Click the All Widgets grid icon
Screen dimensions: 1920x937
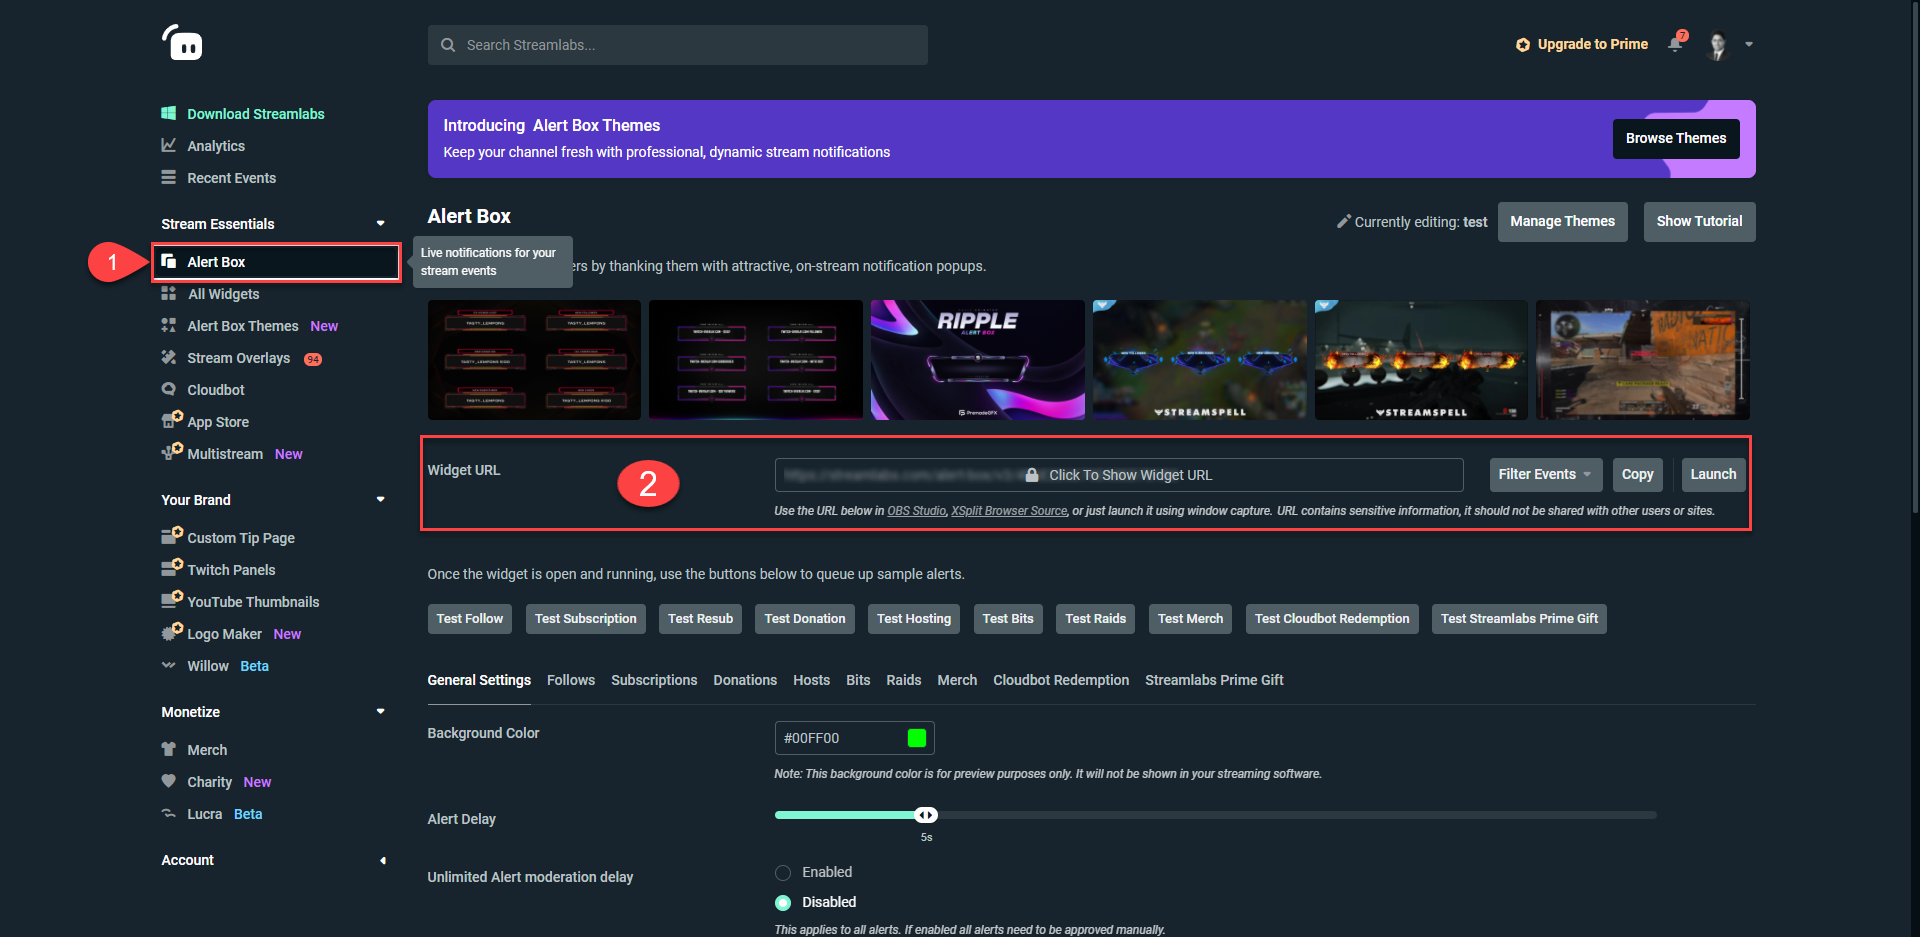tap(169, 293)
